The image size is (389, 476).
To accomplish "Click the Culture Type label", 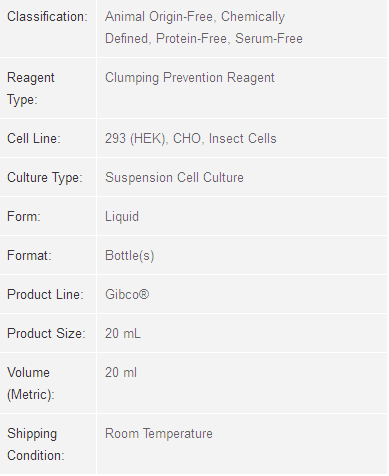I will pyautogui.click(x=45, y=178).
